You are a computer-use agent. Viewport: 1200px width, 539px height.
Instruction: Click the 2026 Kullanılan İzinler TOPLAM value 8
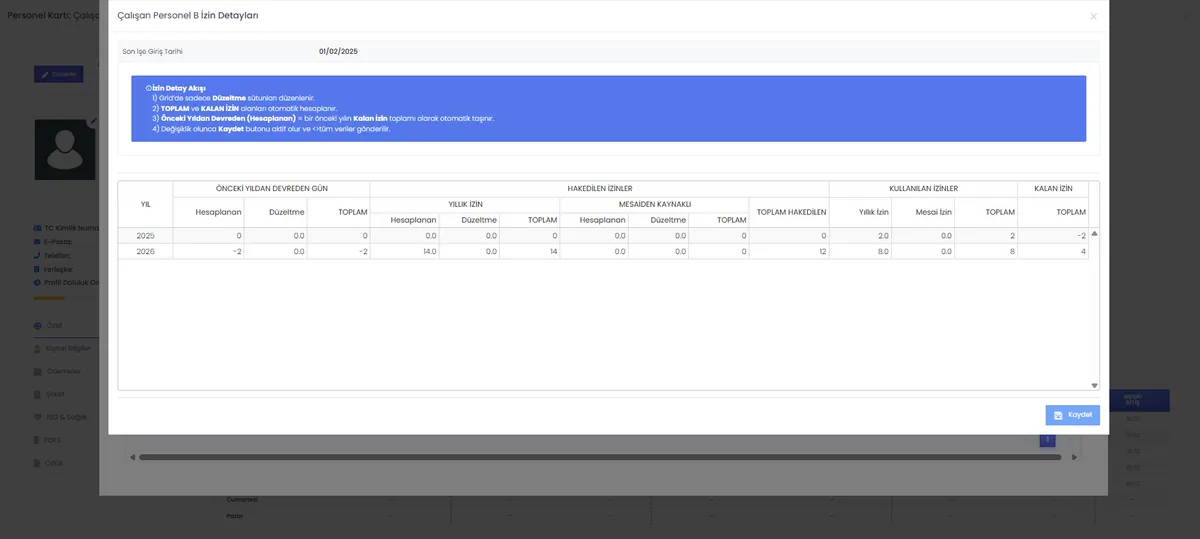pyautogui.click(x=986, y=252)
